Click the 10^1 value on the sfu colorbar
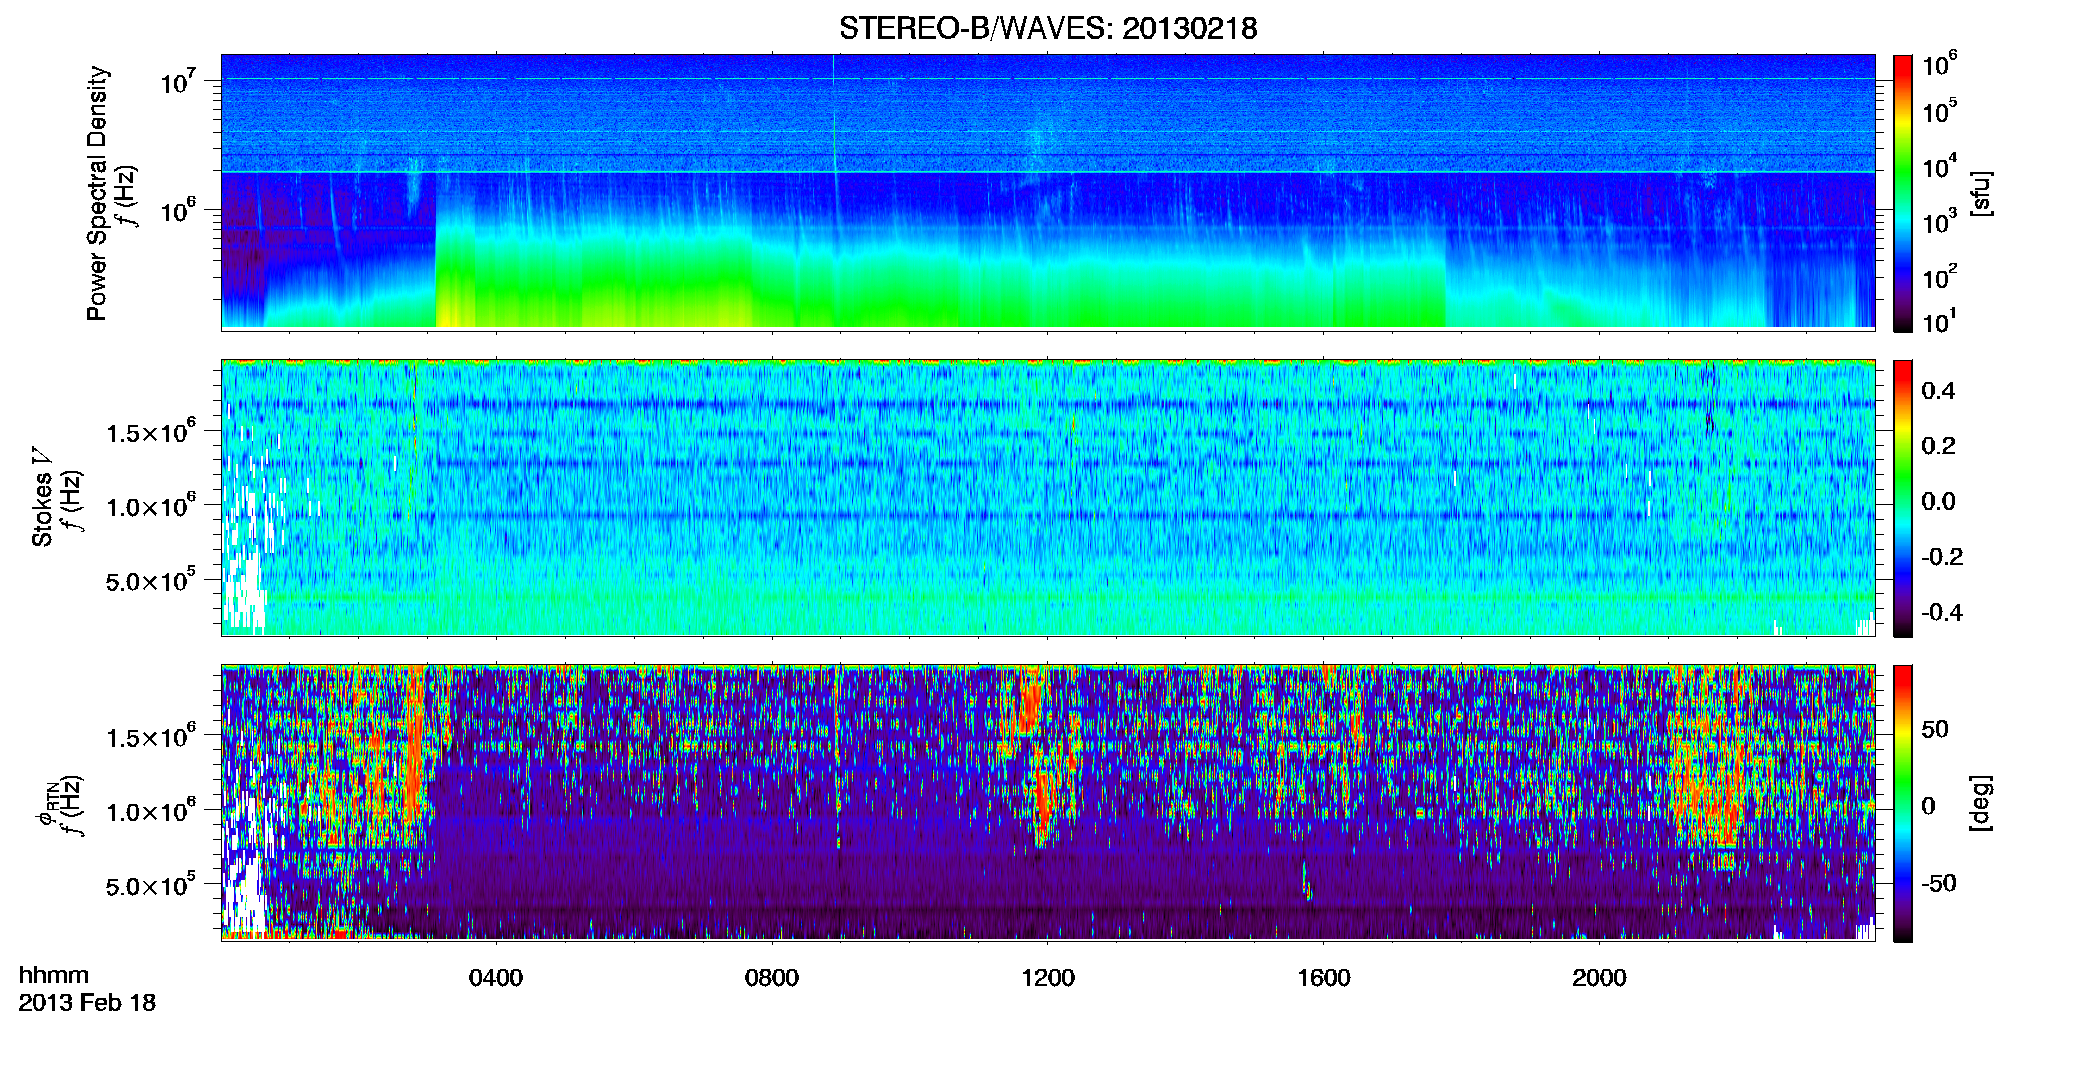 tap(1940, 321)
